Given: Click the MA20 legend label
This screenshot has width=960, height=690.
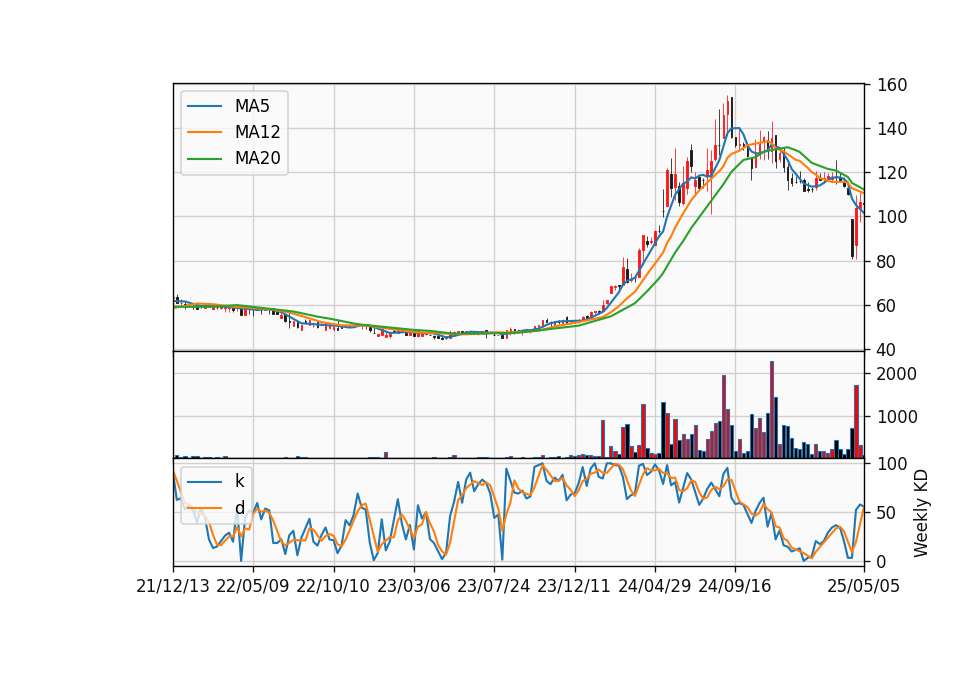Looking at the screenshot, I should (257, 158).
